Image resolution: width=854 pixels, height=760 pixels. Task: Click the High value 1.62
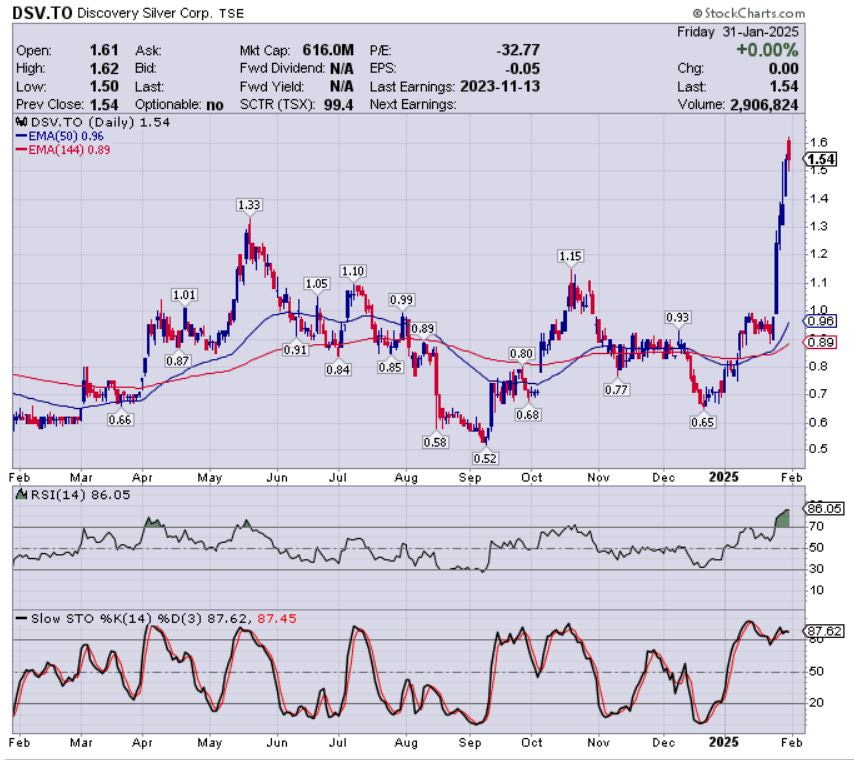tap(104, 69)
